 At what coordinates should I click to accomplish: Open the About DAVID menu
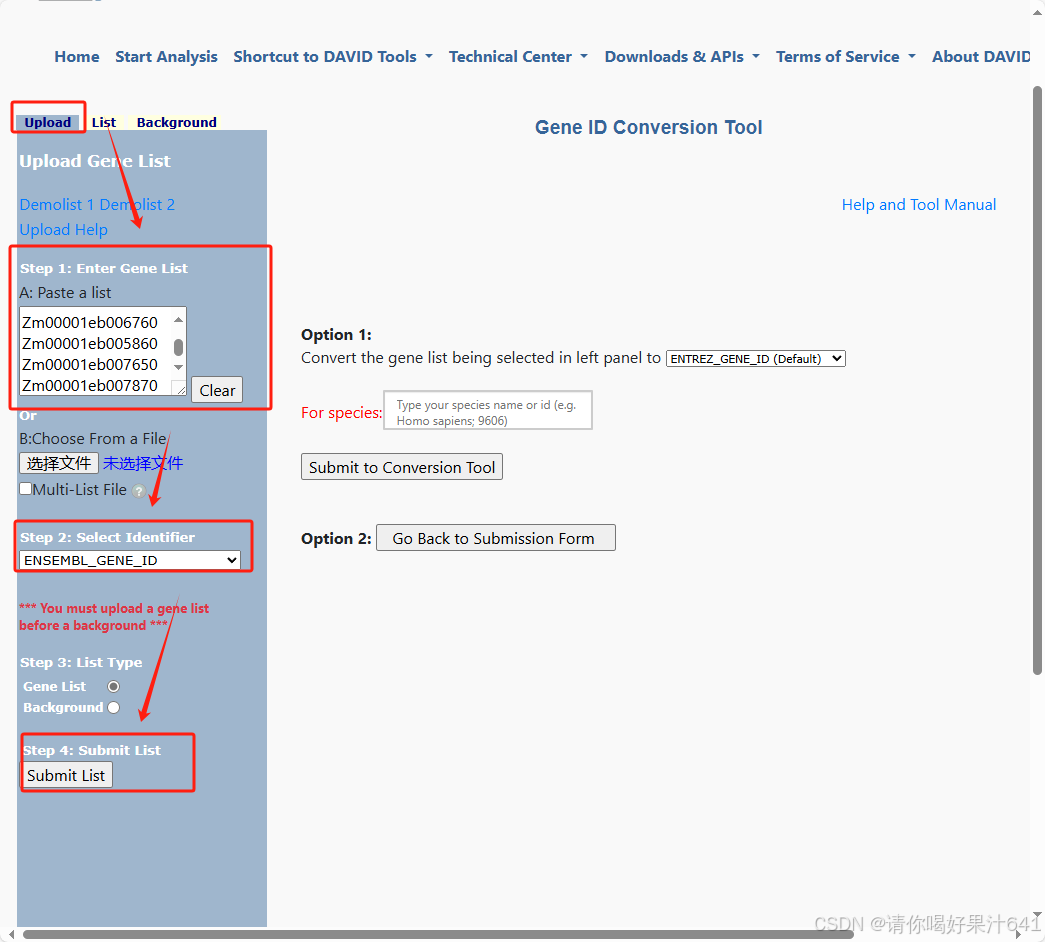pos(981,57)
